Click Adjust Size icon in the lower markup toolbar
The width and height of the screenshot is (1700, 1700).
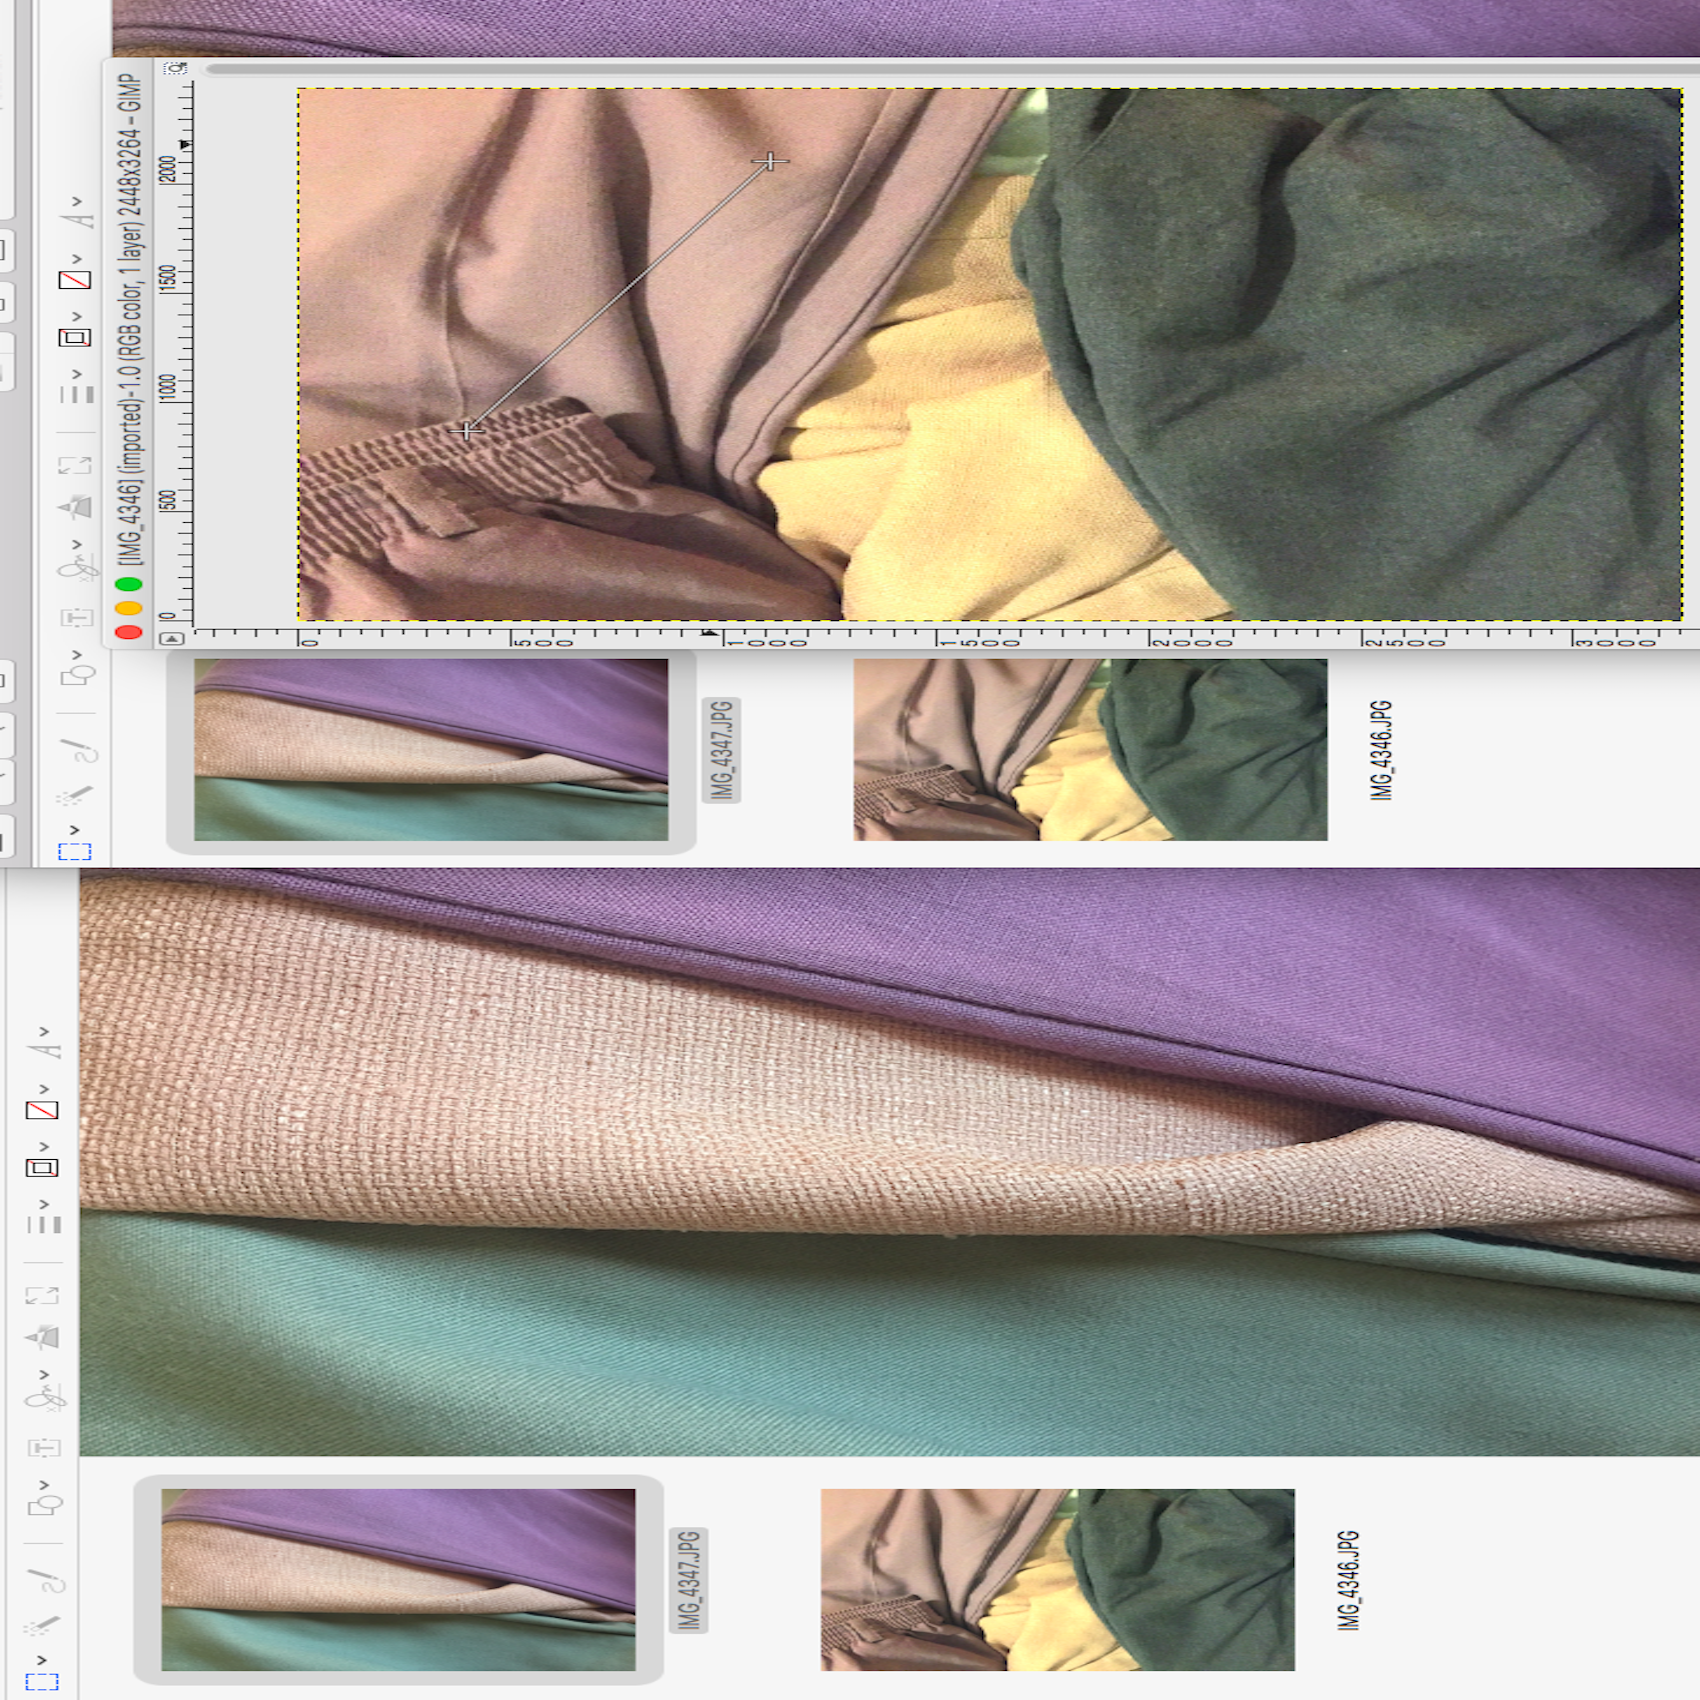click(42, 1295)
